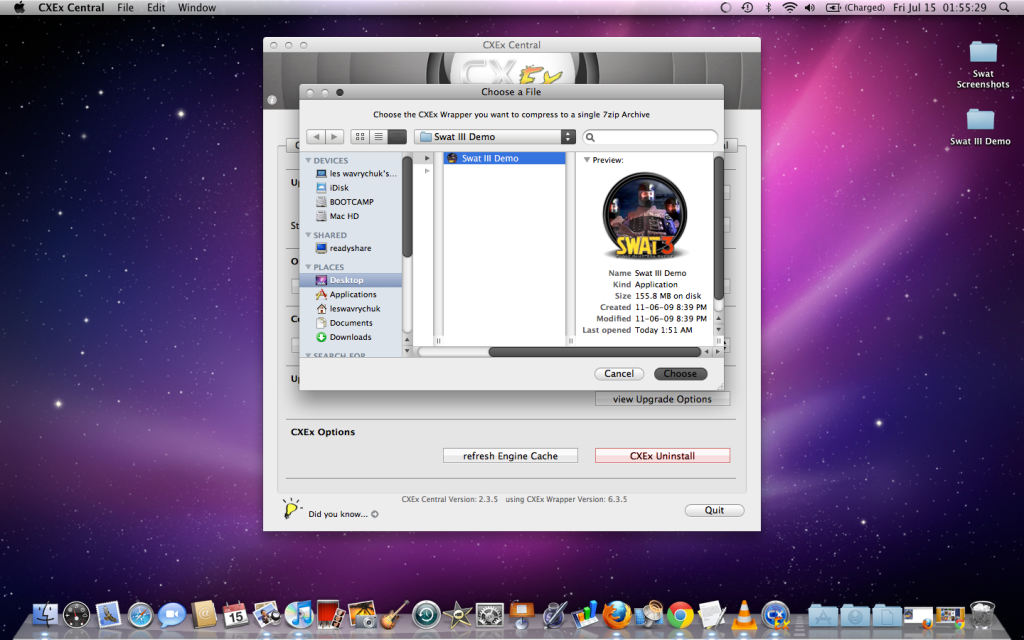Select Mac HD in the sidebar

[337, 216]
